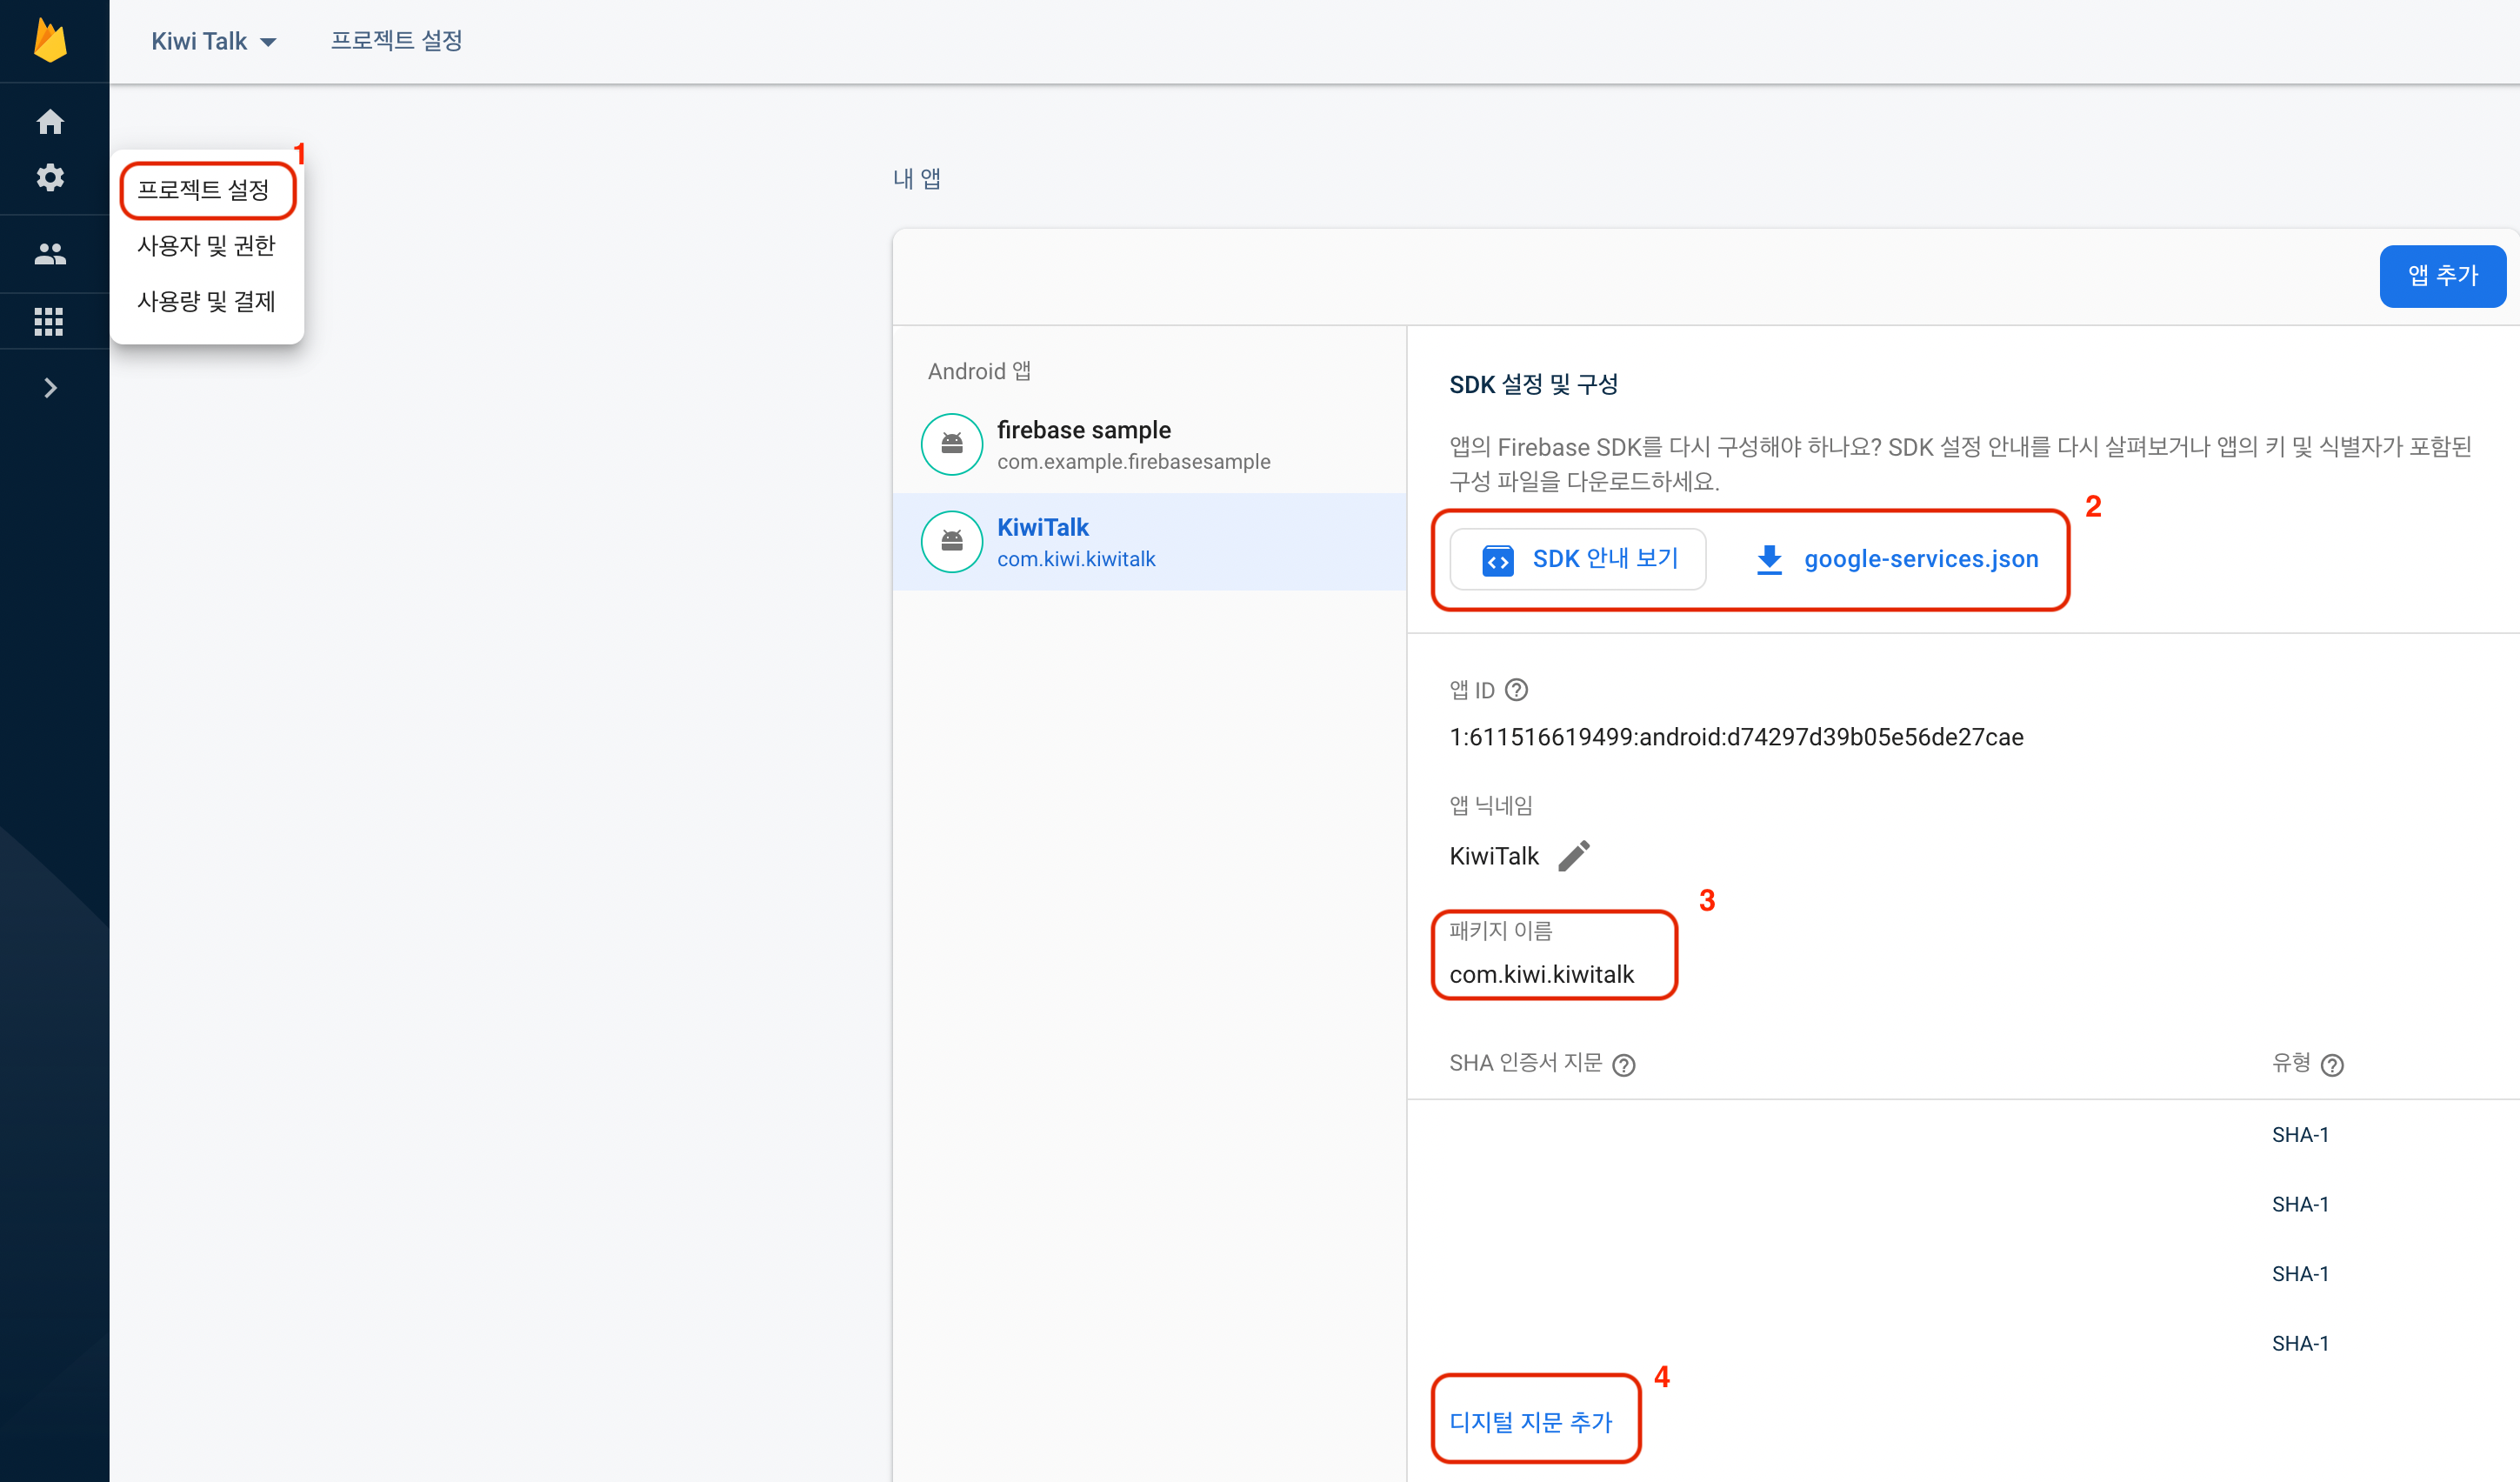This screenshot has width=2520, height=1482.
Task: Download google-services.json file
Action: coord(1897,559)
